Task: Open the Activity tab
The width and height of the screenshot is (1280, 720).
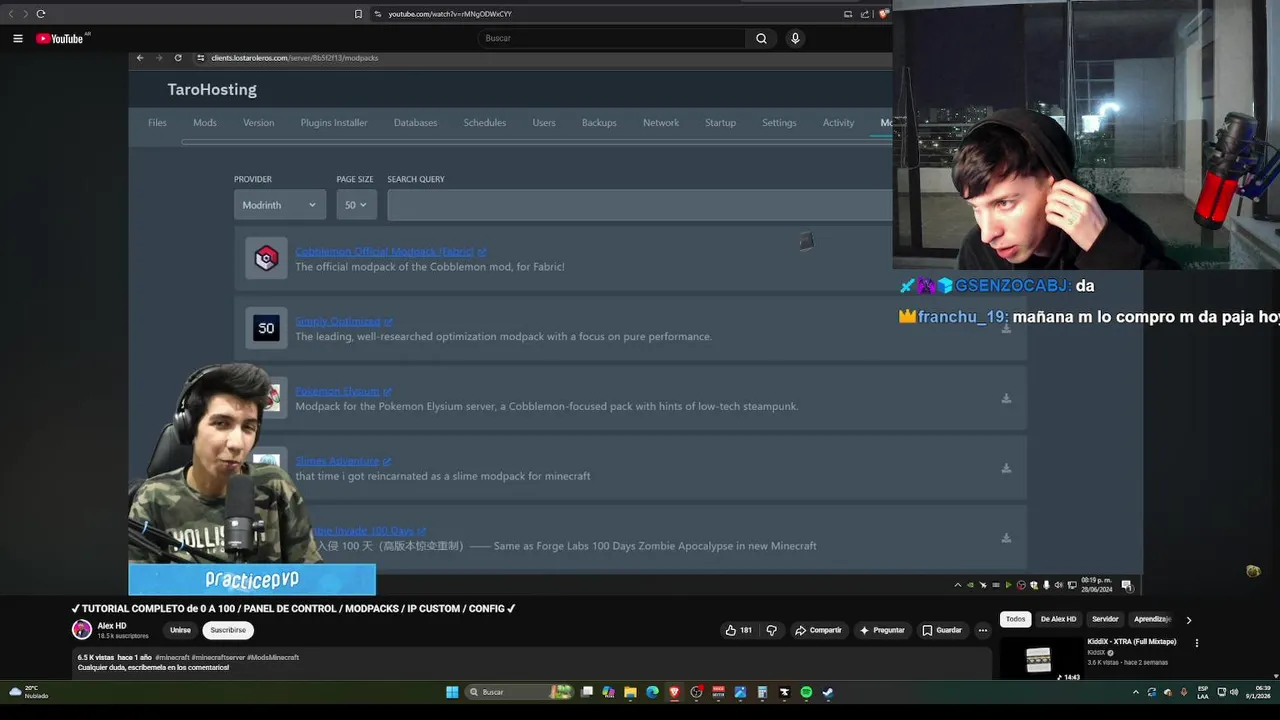Action: (x=838, y=123)
